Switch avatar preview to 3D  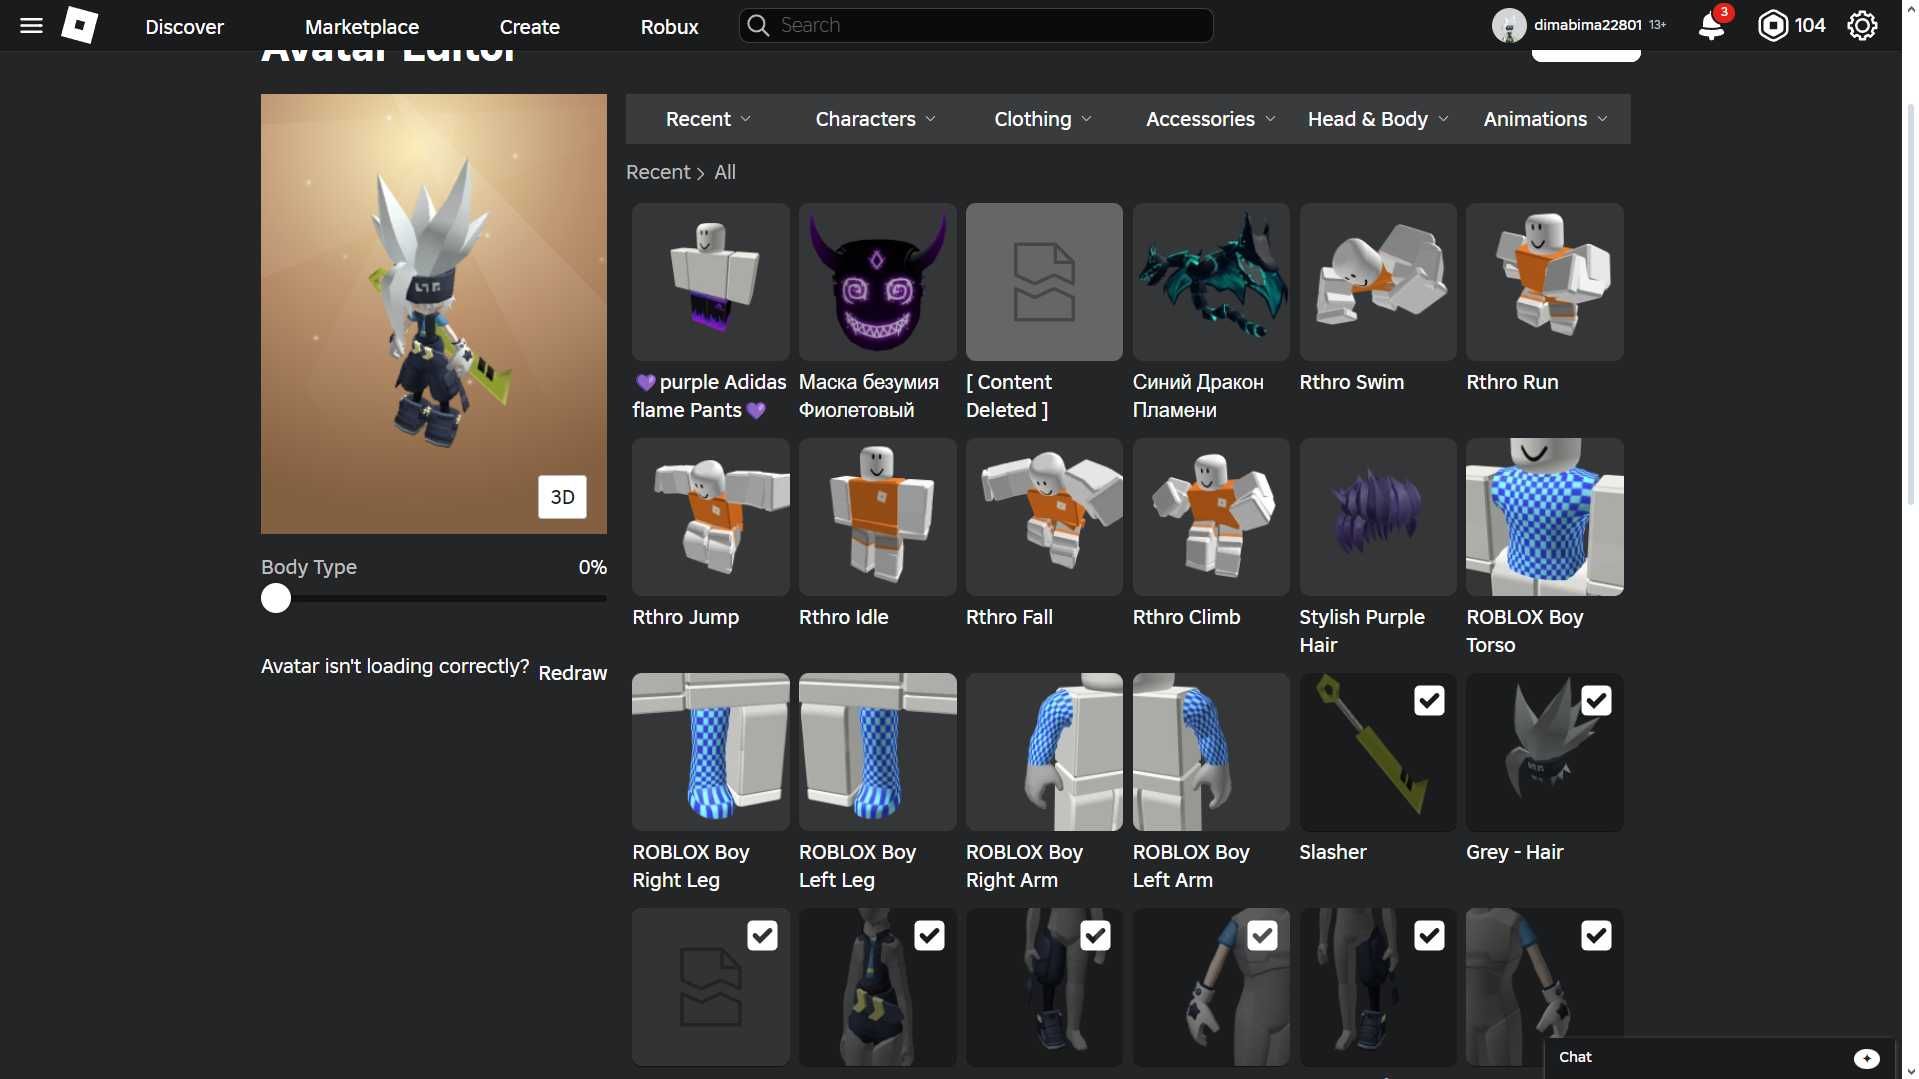(562, 497)
